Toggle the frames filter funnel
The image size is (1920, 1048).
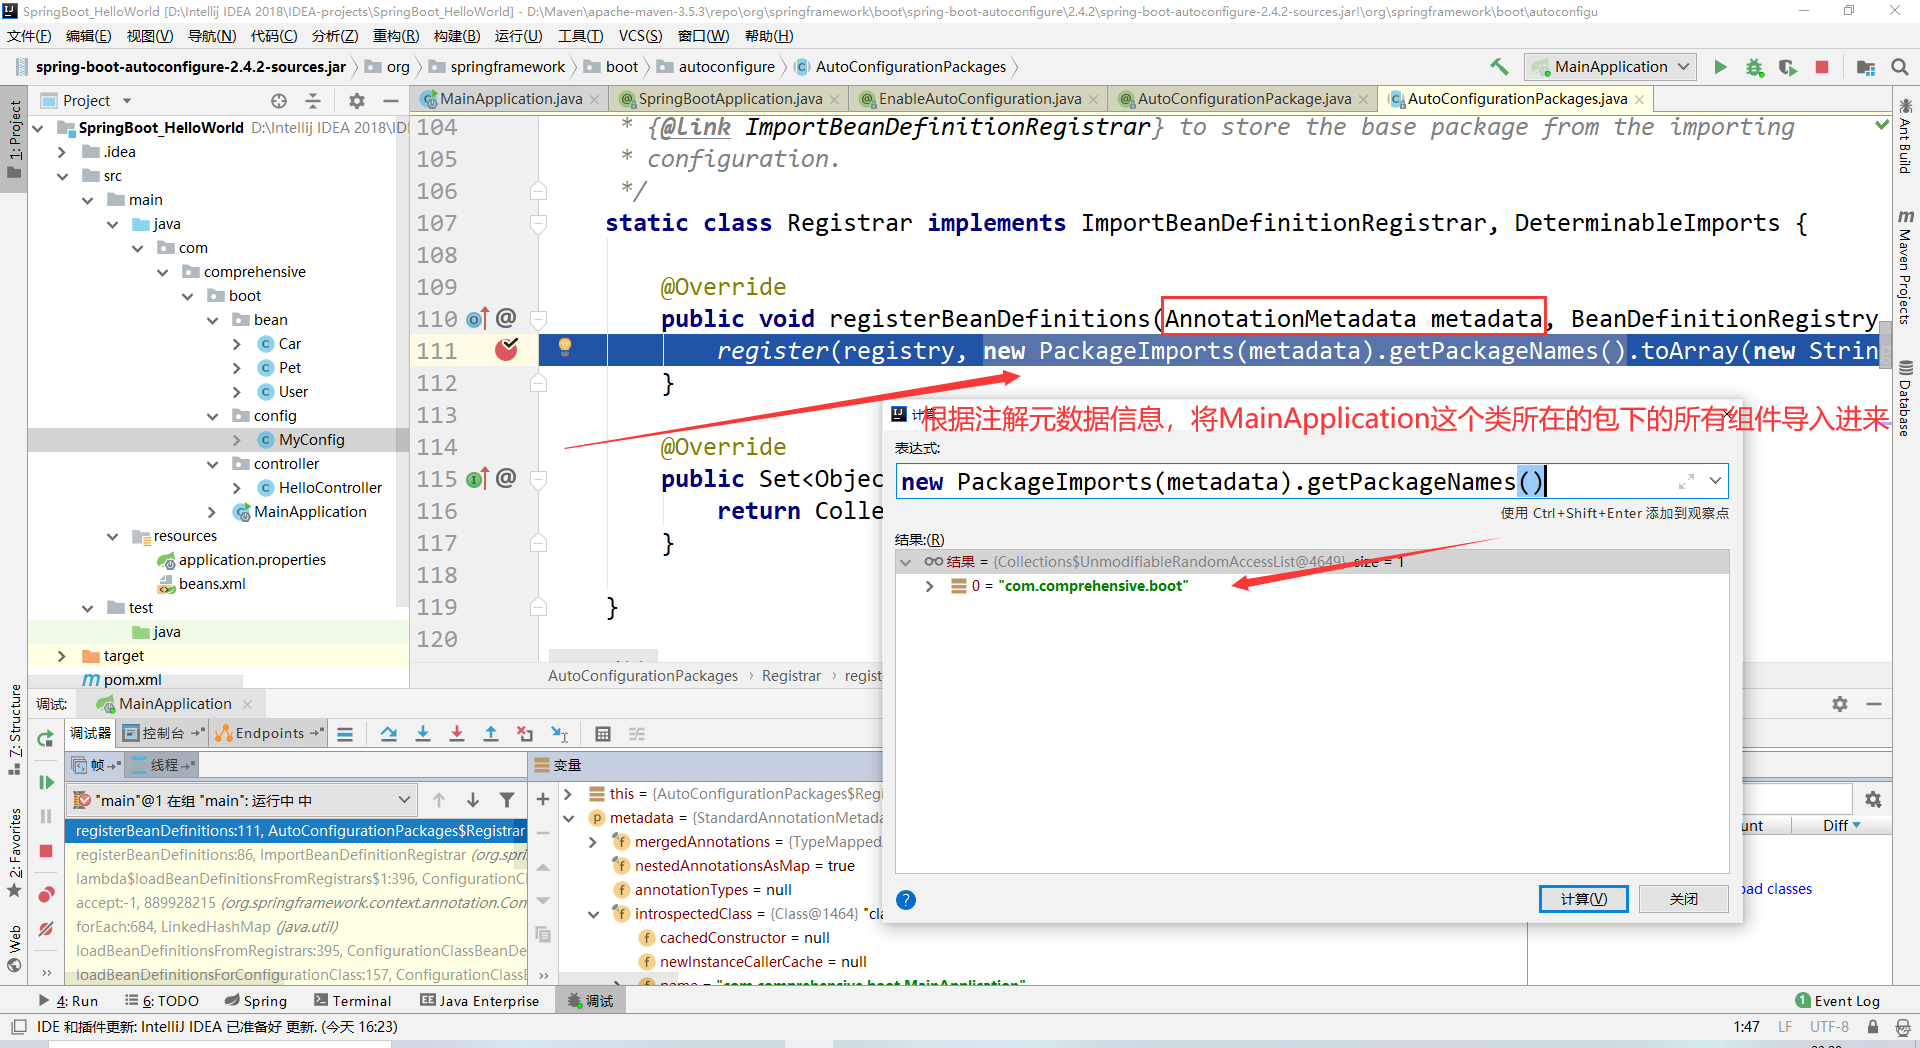click(507, 800)
